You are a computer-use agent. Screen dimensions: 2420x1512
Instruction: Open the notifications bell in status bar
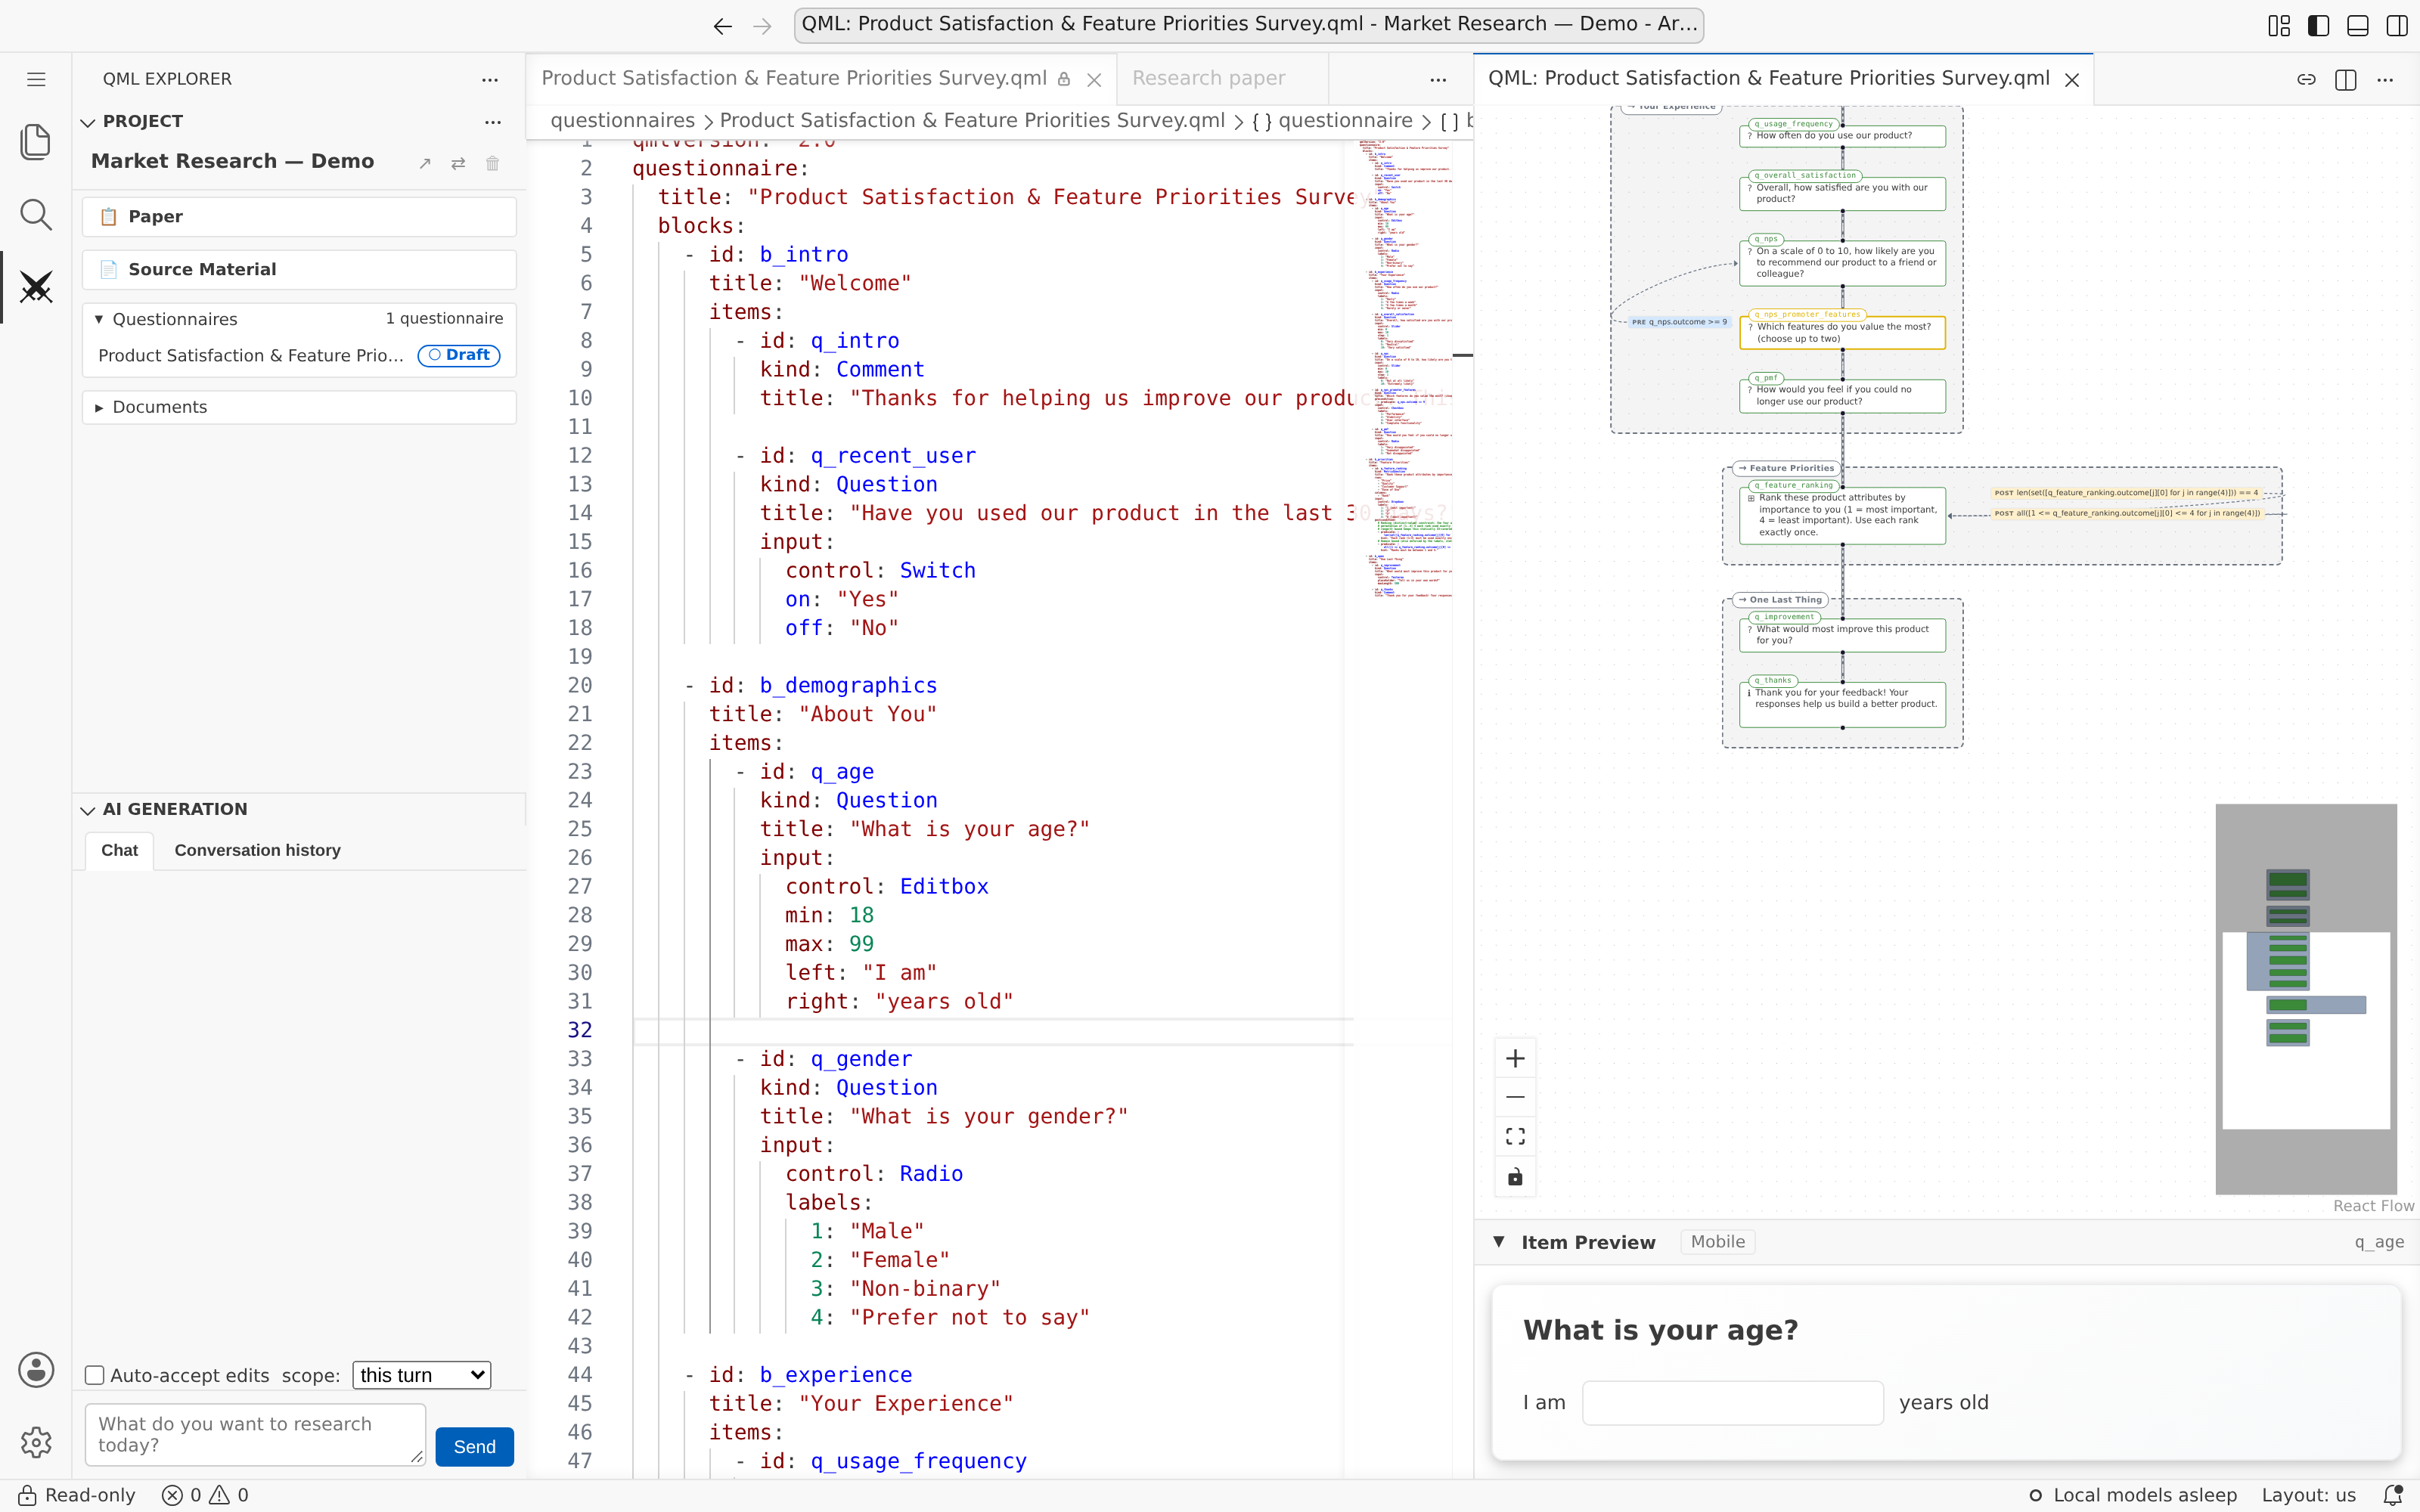click(x=2393, y=1495)
